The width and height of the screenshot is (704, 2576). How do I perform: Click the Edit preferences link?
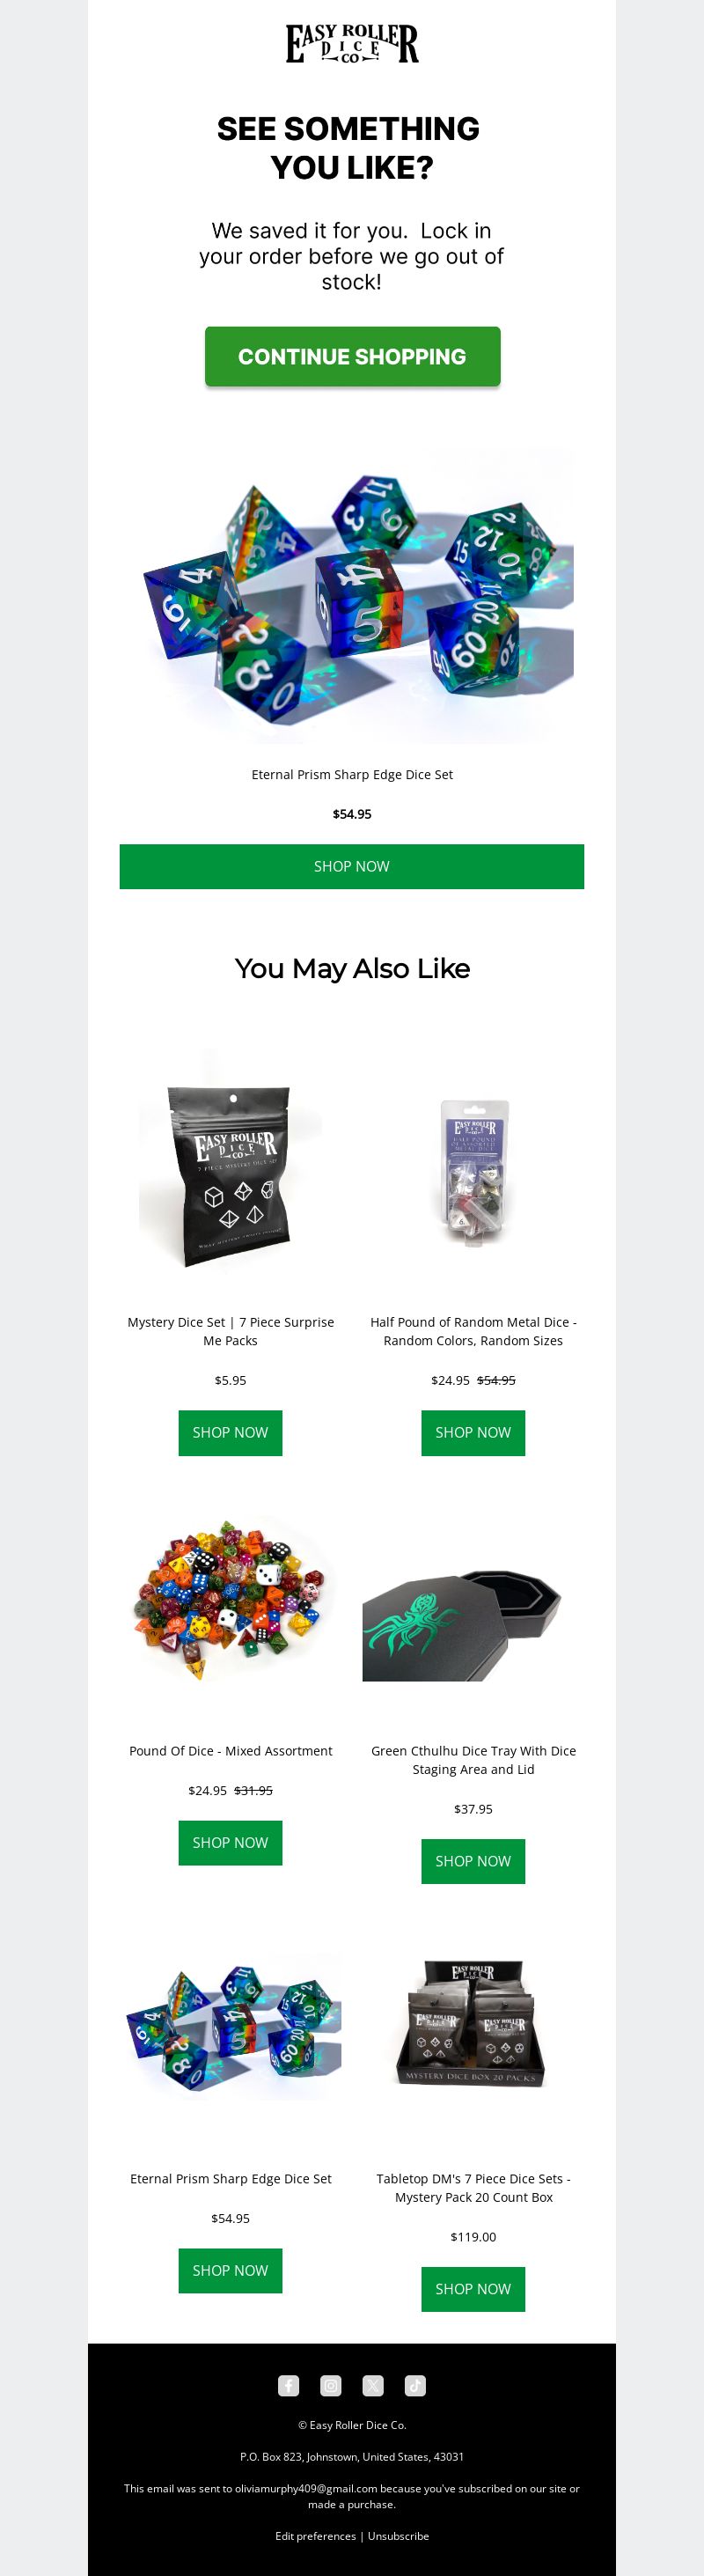pos(315,2535)
